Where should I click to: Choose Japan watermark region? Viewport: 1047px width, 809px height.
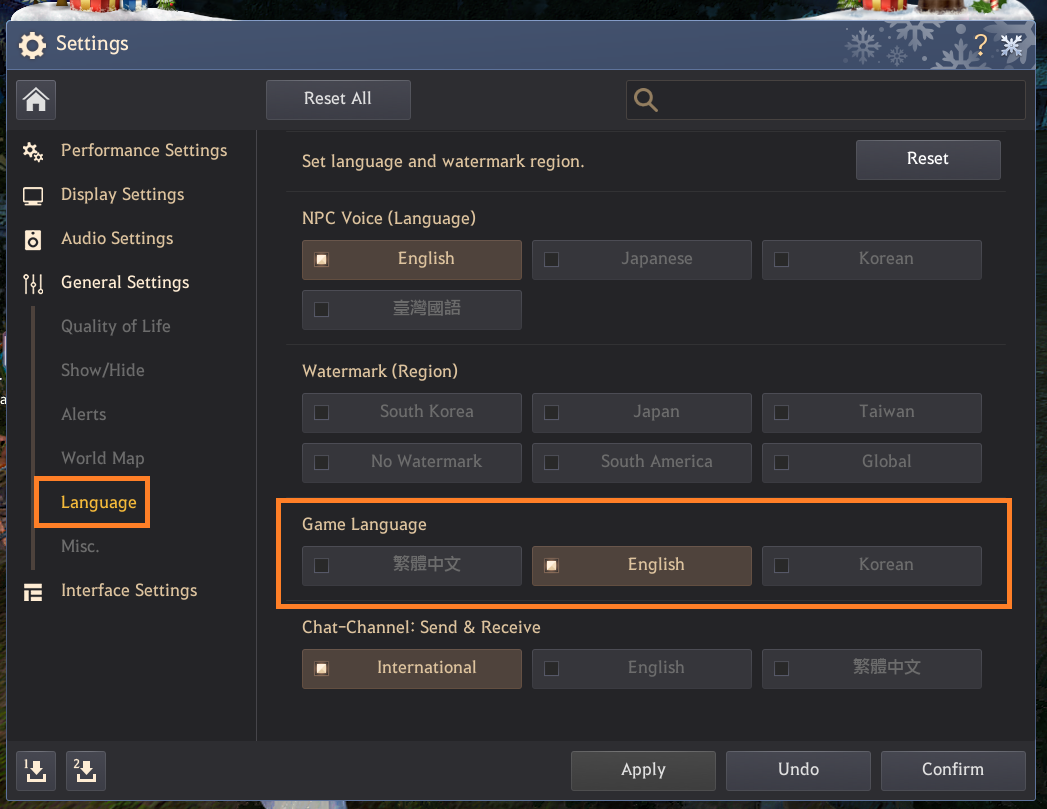pos(642,413)
